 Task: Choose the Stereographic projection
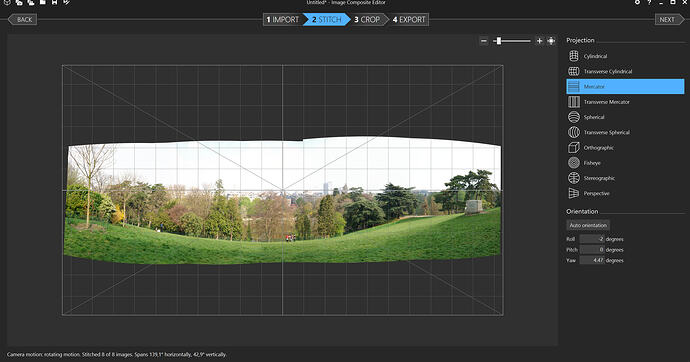point(625,178)
